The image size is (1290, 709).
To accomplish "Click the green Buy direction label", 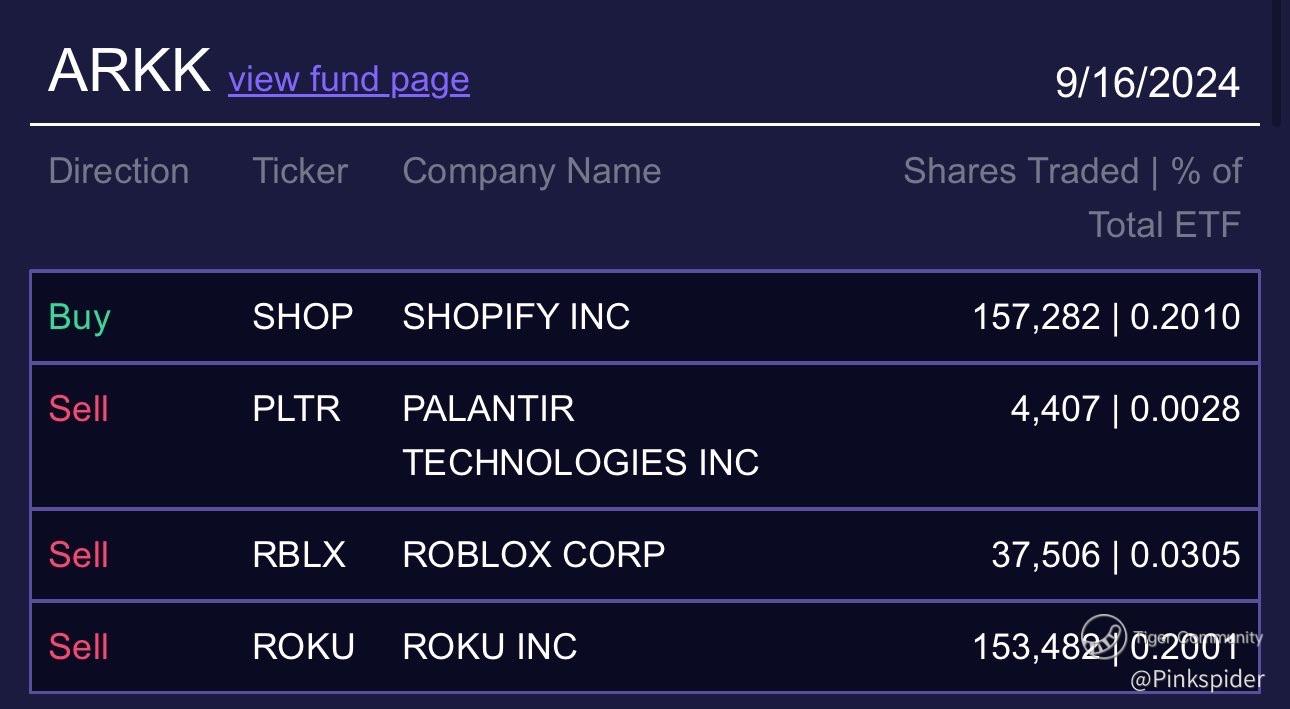I will click(79, 317).
